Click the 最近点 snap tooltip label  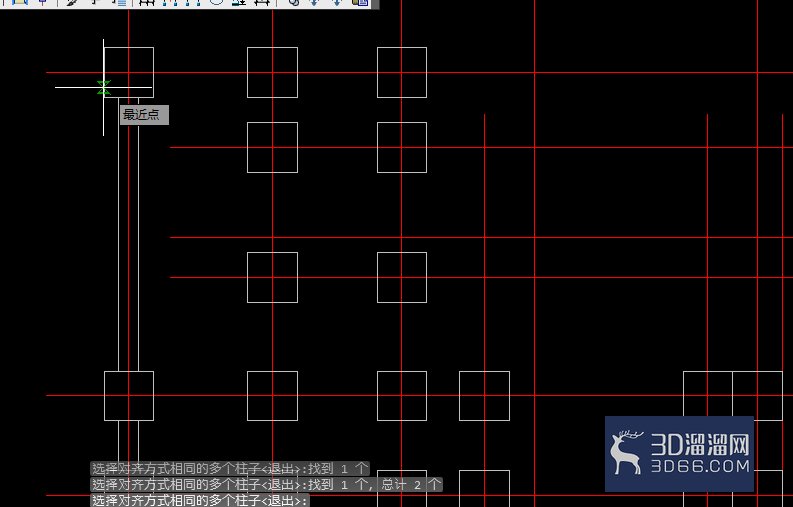144,115
